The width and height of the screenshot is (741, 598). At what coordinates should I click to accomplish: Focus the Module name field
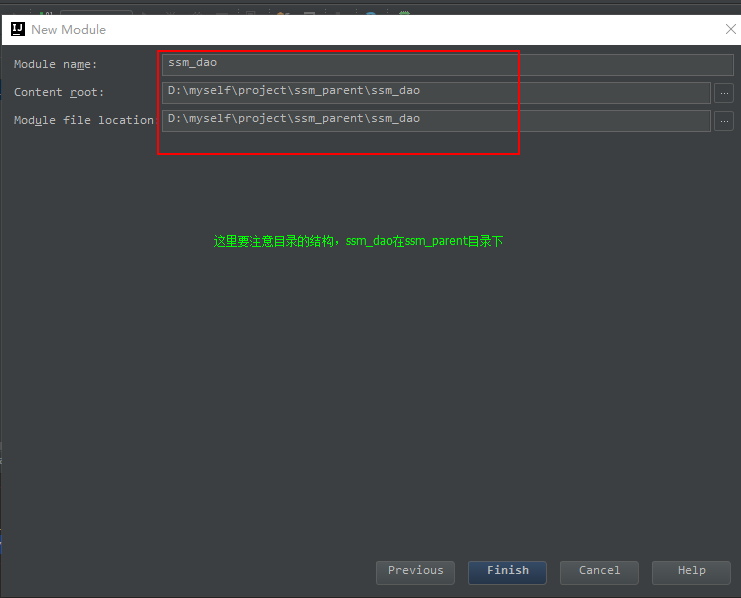448,64
